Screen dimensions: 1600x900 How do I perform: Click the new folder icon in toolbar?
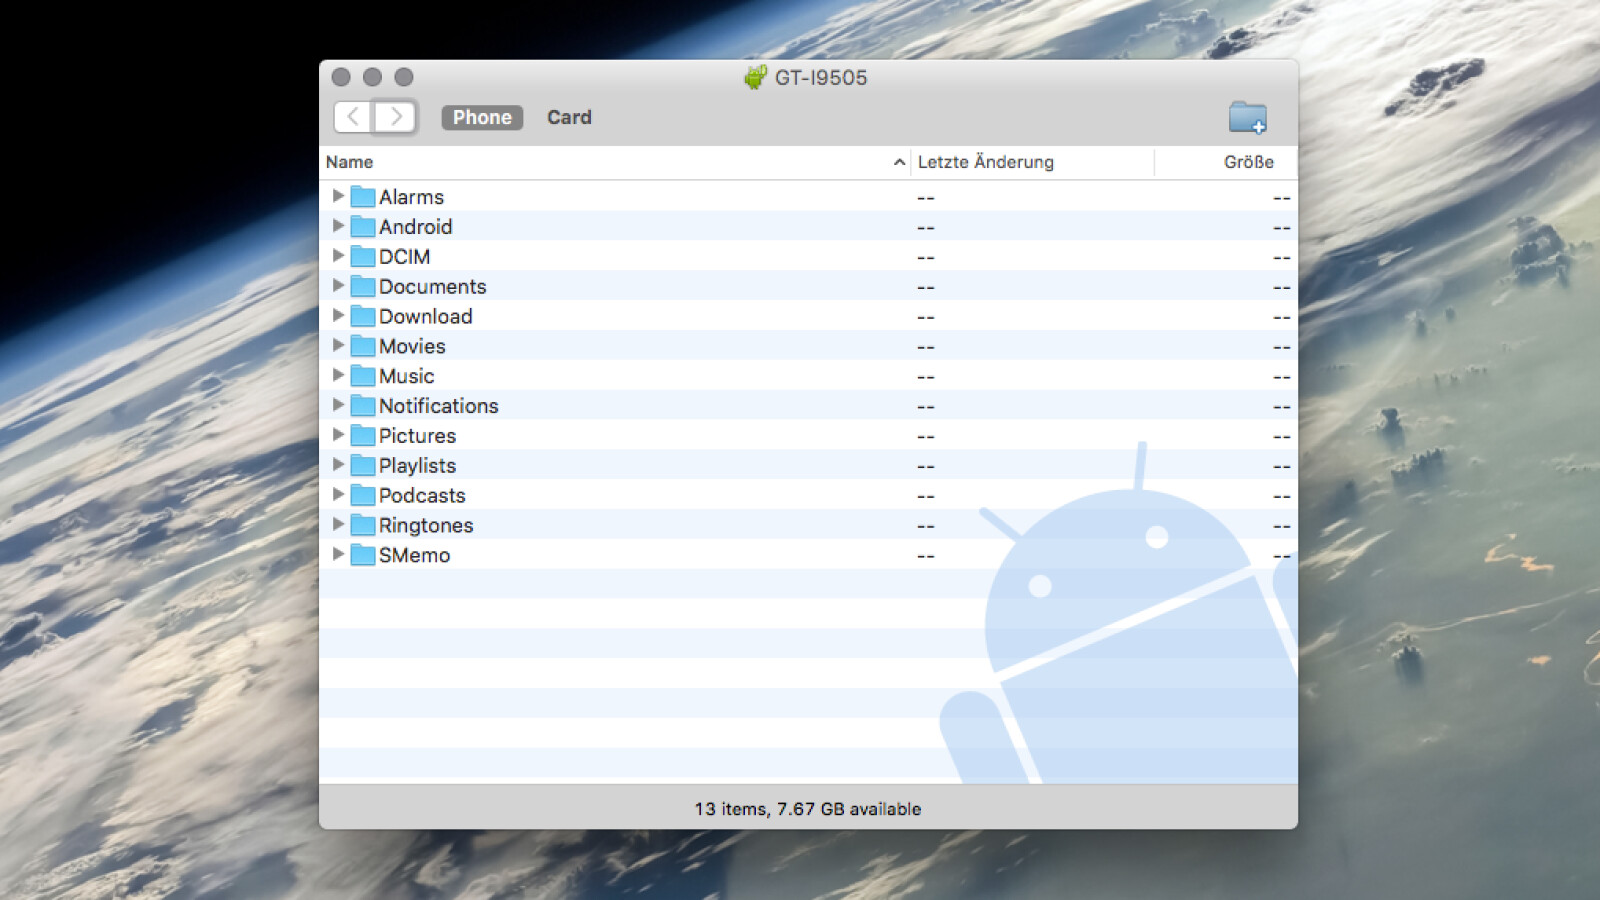tap(1248, 118)
